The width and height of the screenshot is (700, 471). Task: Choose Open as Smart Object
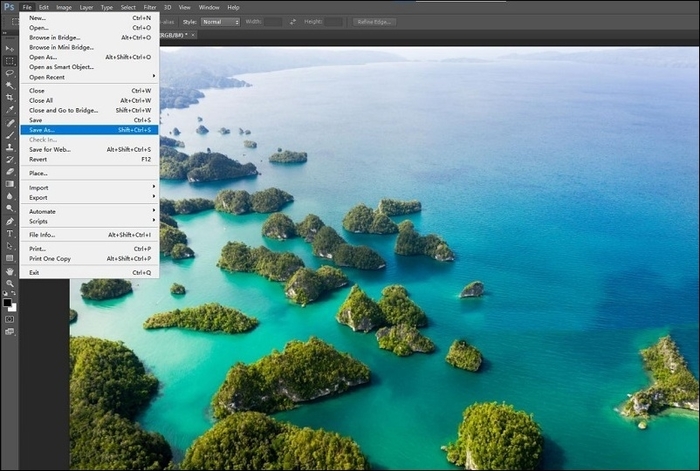coord(89,67)
